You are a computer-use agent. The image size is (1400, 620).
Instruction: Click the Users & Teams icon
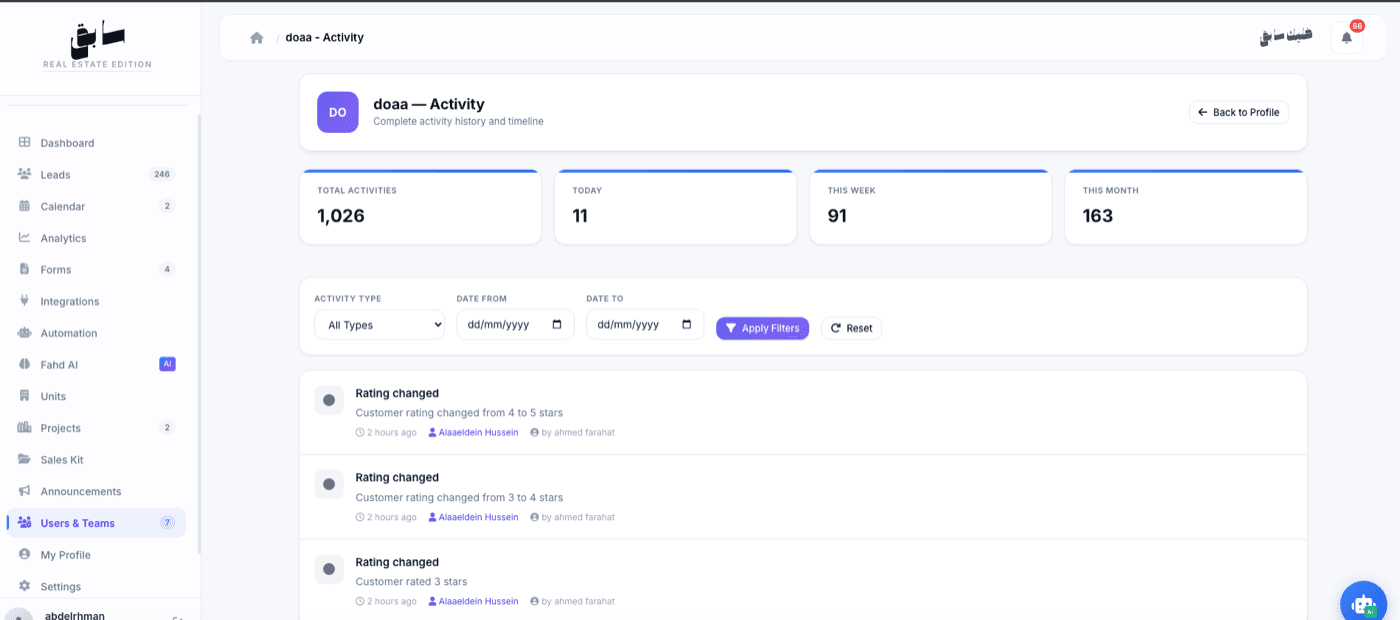pos(25,523)
